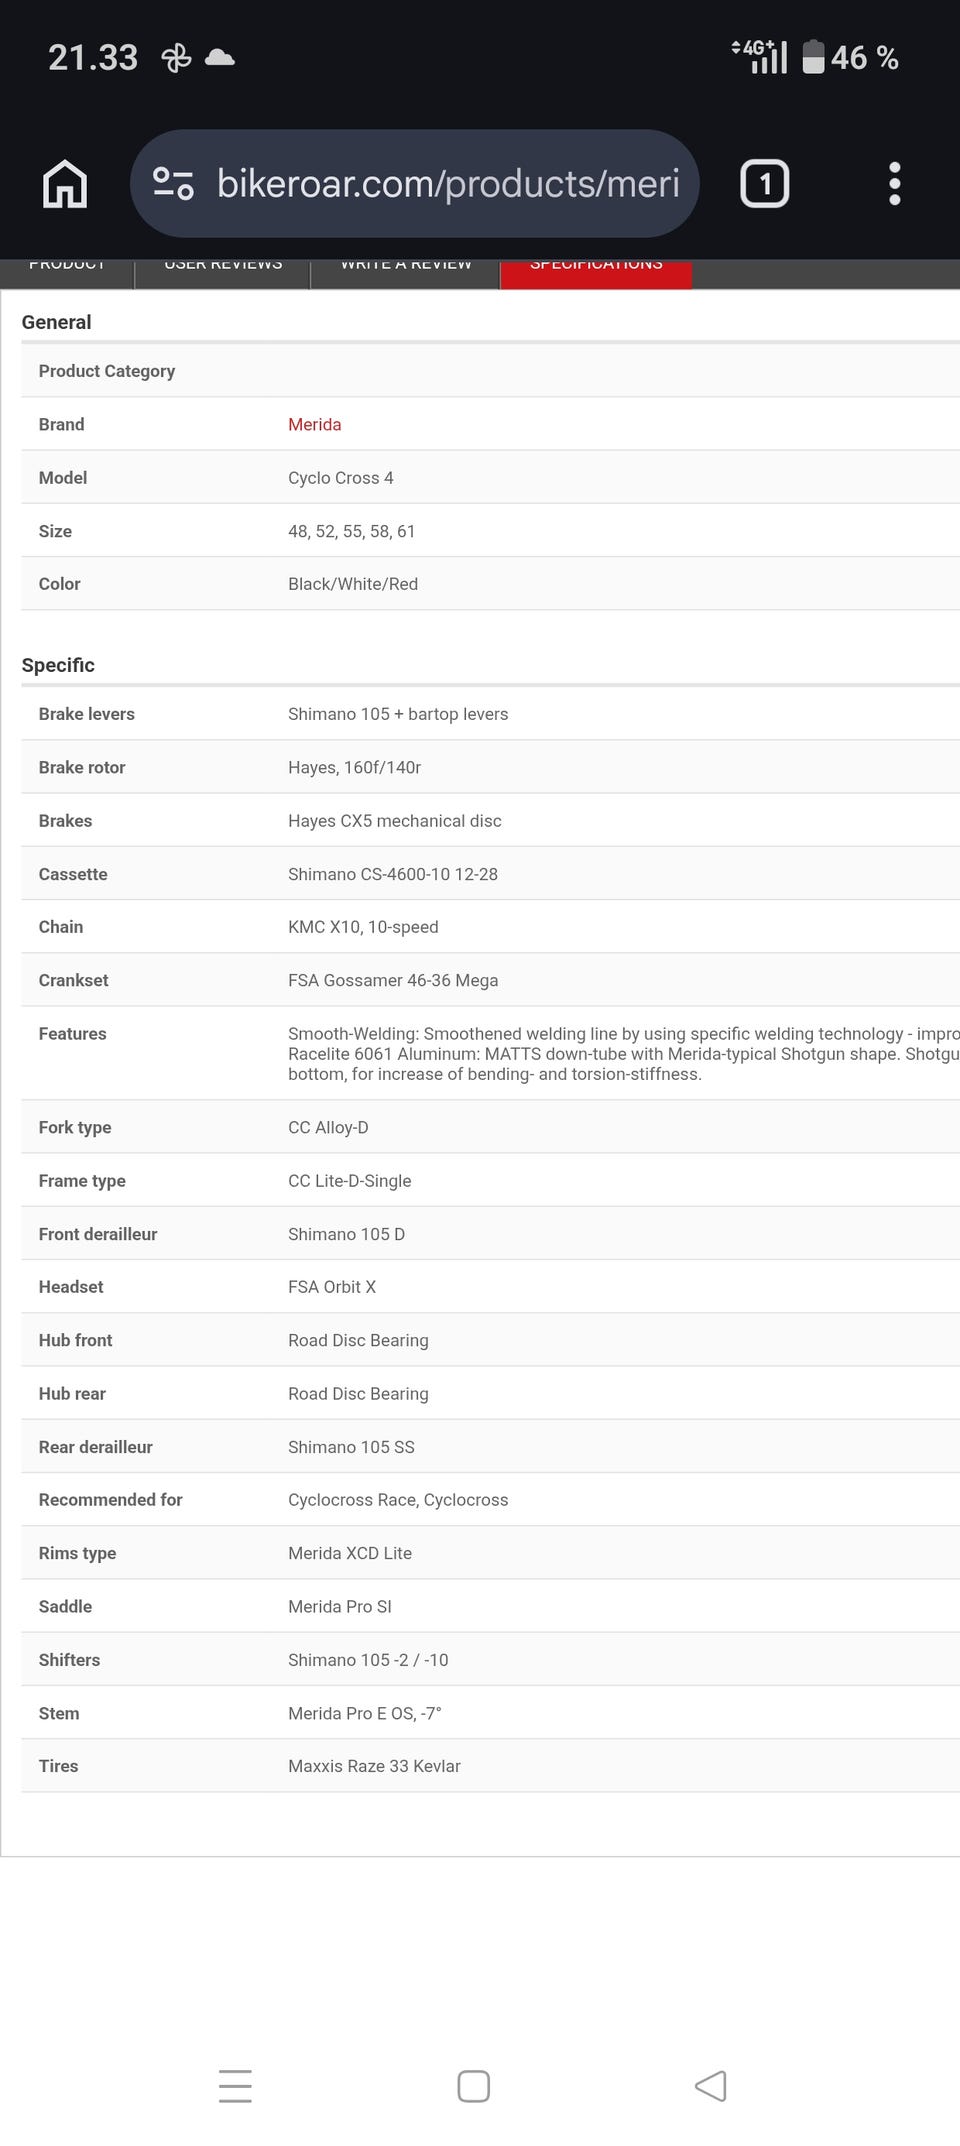Tap the 4G signal strength icon
The height and width of the screenshot is (2146, 960).
(x=760, y=57)
